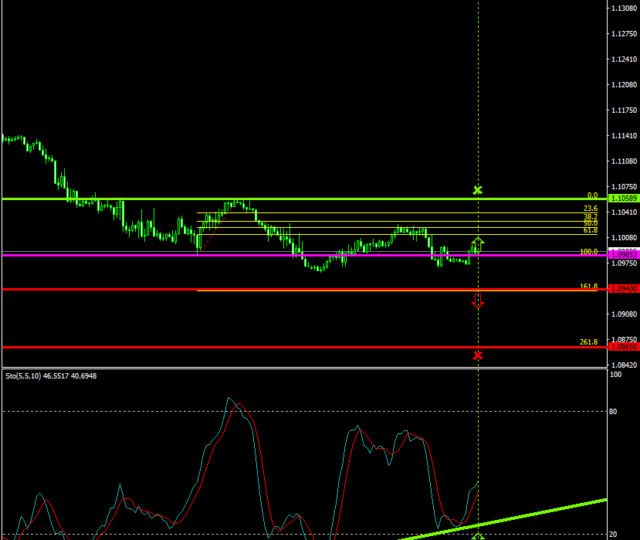
Task: Click the green X marker above the chart
Action: pos(478,189)
